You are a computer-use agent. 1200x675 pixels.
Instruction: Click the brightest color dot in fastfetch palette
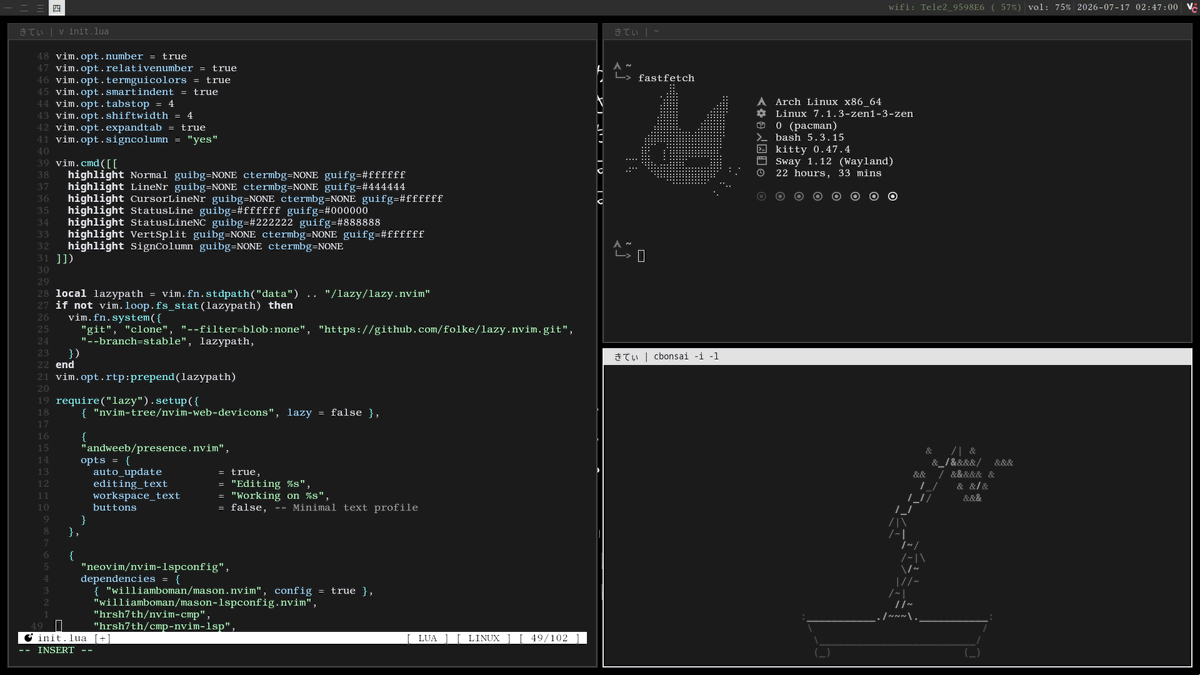pos(893,196)
